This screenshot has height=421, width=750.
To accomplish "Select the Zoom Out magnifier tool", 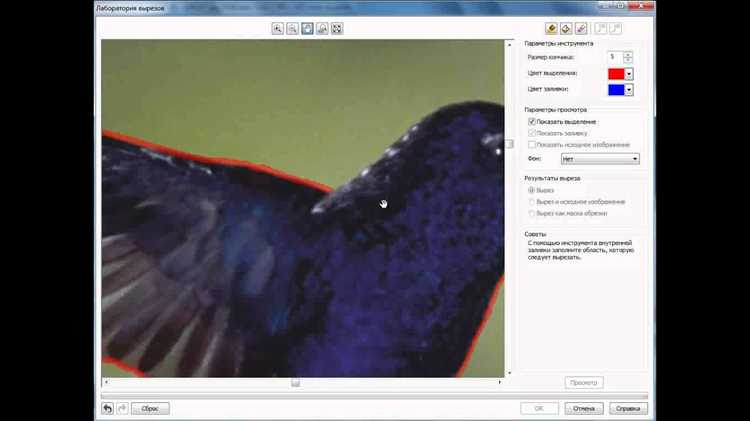I will click(292, 29).
